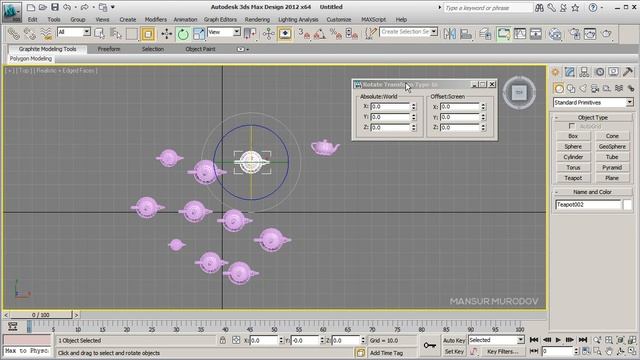The height and width of the screenshot is (360, 640).
Task: Open the Edit menu
Action: (33, 19)
